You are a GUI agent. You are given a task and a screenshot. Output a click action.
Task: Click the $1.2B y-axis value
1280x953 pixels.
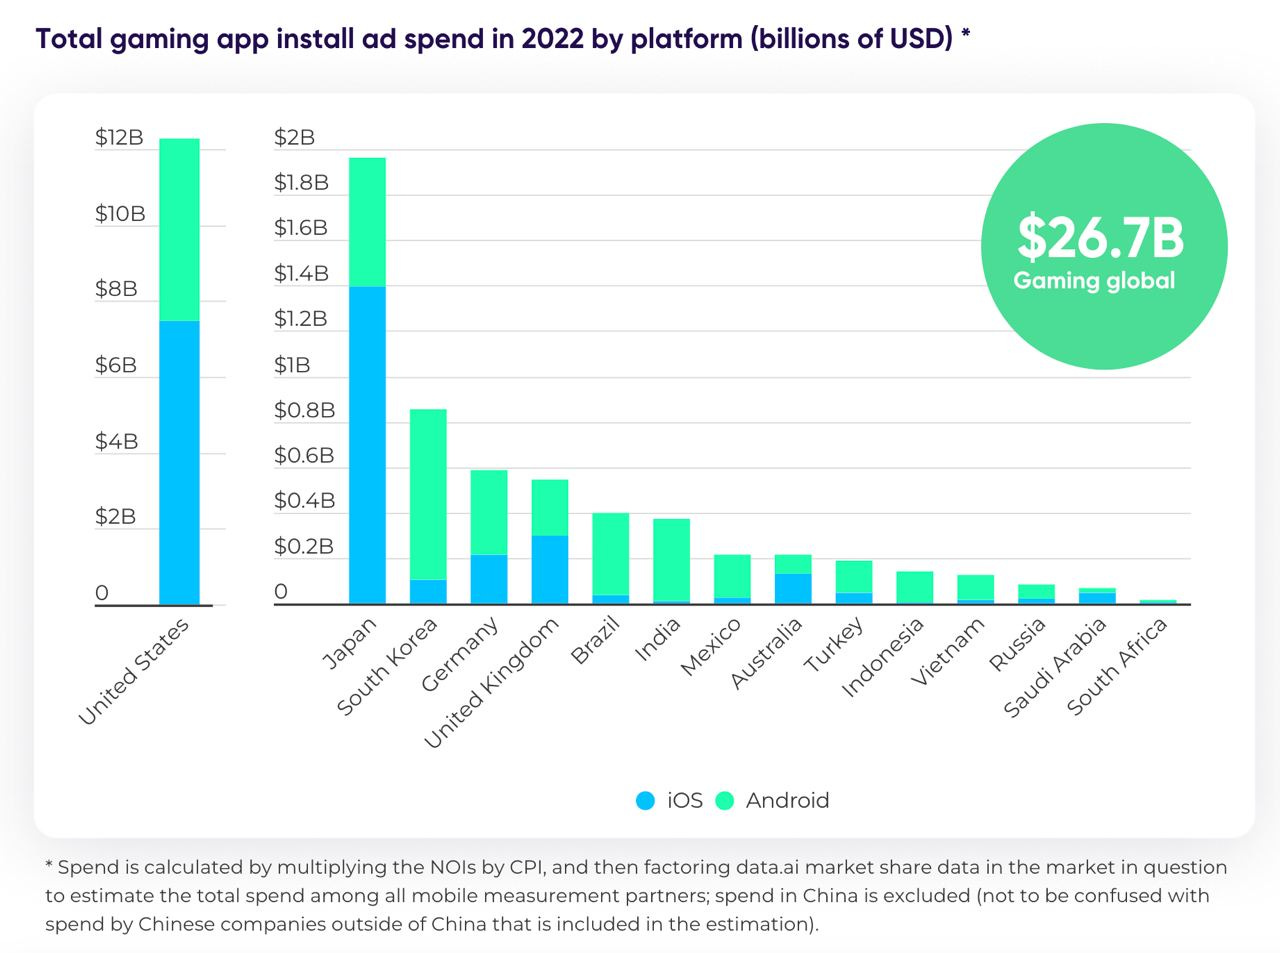(x=301, y=319)
